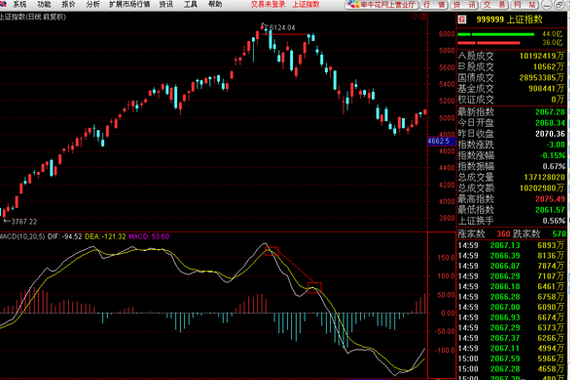Click the 指数涨跌 value -3.08
Viewport: 570px width, 380px height.
[x=556, y=145]
